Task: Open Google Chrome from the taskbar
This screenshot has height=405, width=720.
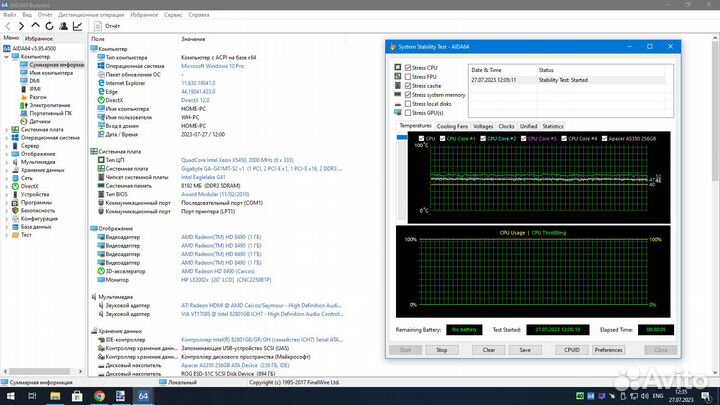Action: click(x=99, y=396)
